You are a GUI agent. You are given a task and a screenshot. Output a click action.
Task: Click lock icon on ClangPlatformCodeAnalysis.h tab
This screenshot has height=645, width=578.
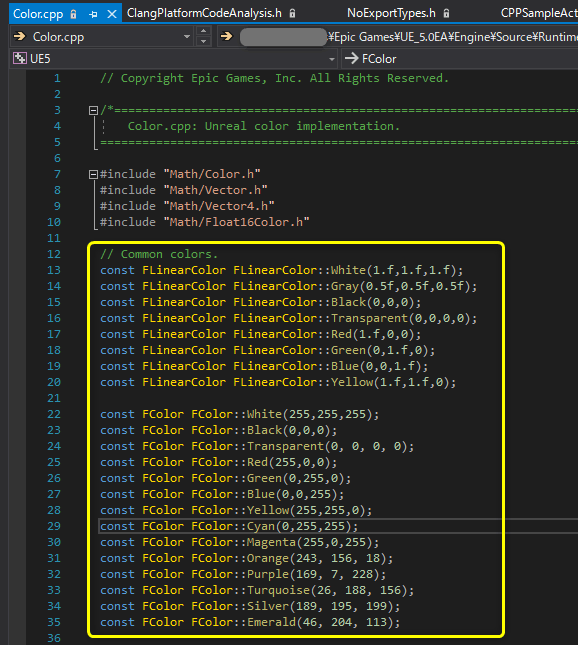click(292, 14)
